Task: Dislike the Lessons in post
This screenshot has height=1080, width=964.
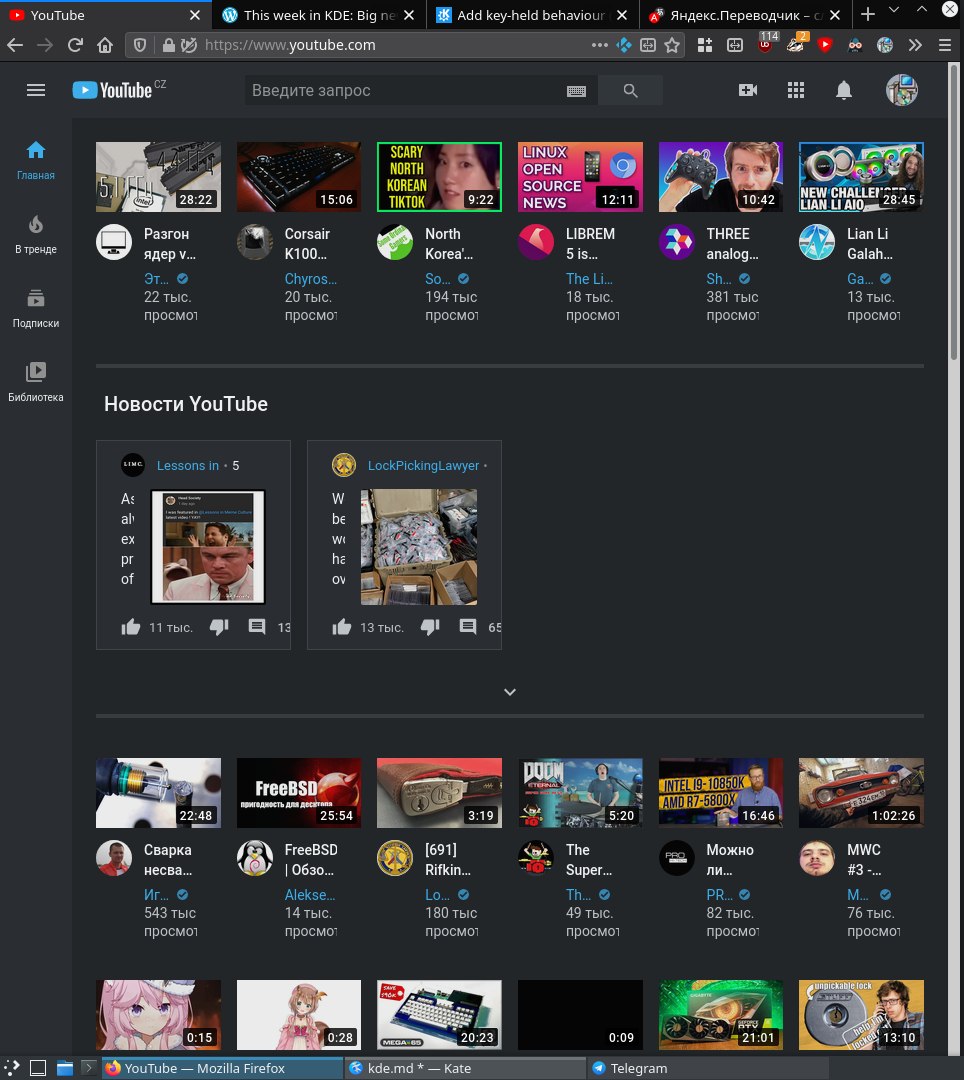Action: point(219,627)
